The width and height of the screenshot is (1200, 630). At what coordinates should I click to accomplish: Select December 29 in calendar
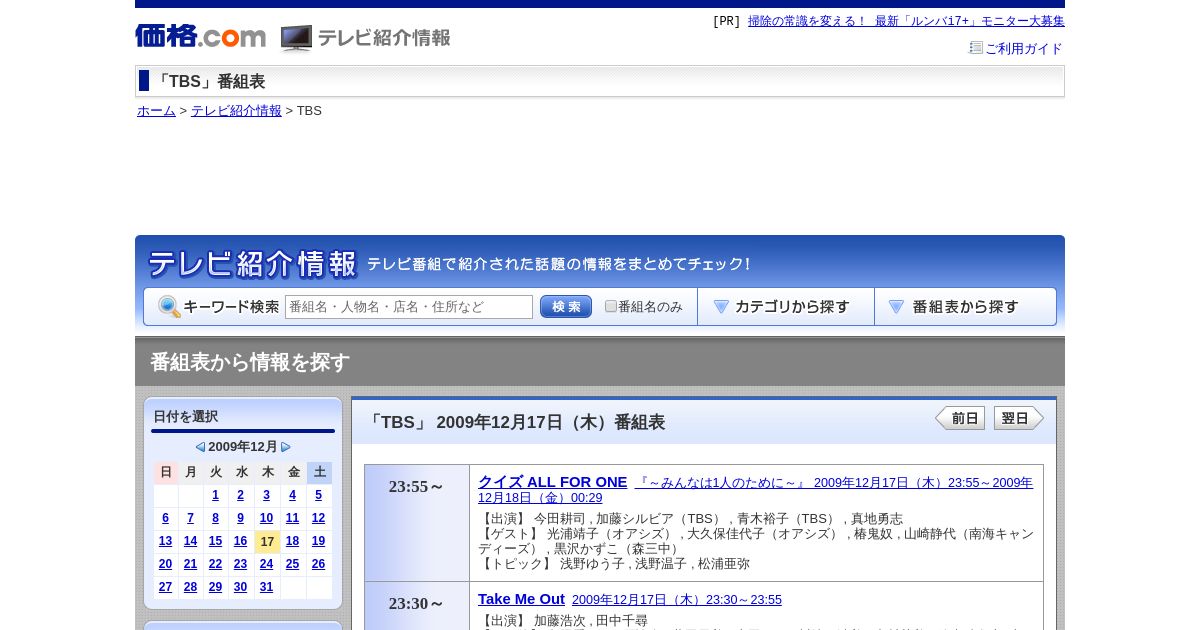click(x=215, y=587)
